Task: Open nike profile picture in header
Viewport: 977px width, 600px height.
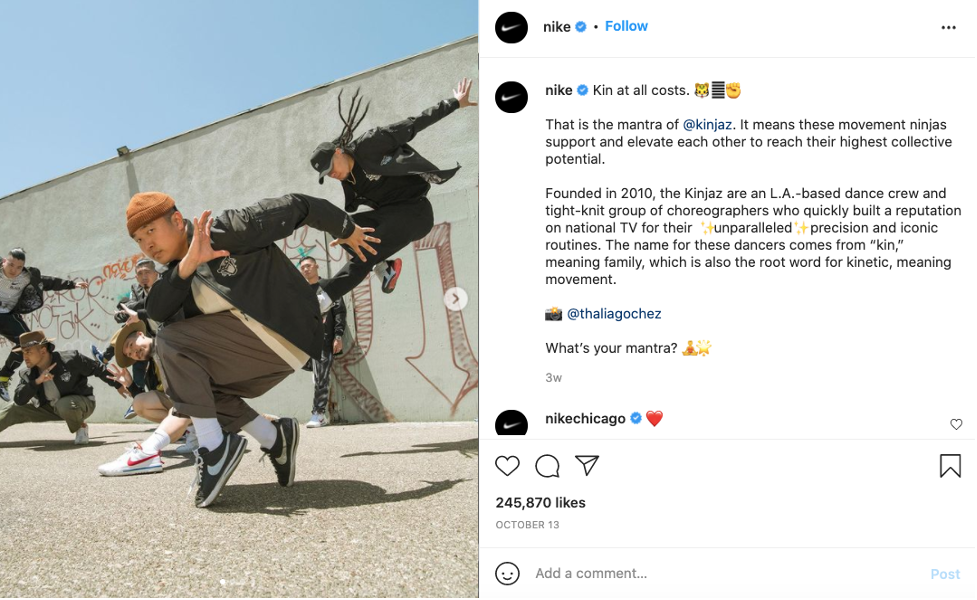Action: (x=512, y=27)
